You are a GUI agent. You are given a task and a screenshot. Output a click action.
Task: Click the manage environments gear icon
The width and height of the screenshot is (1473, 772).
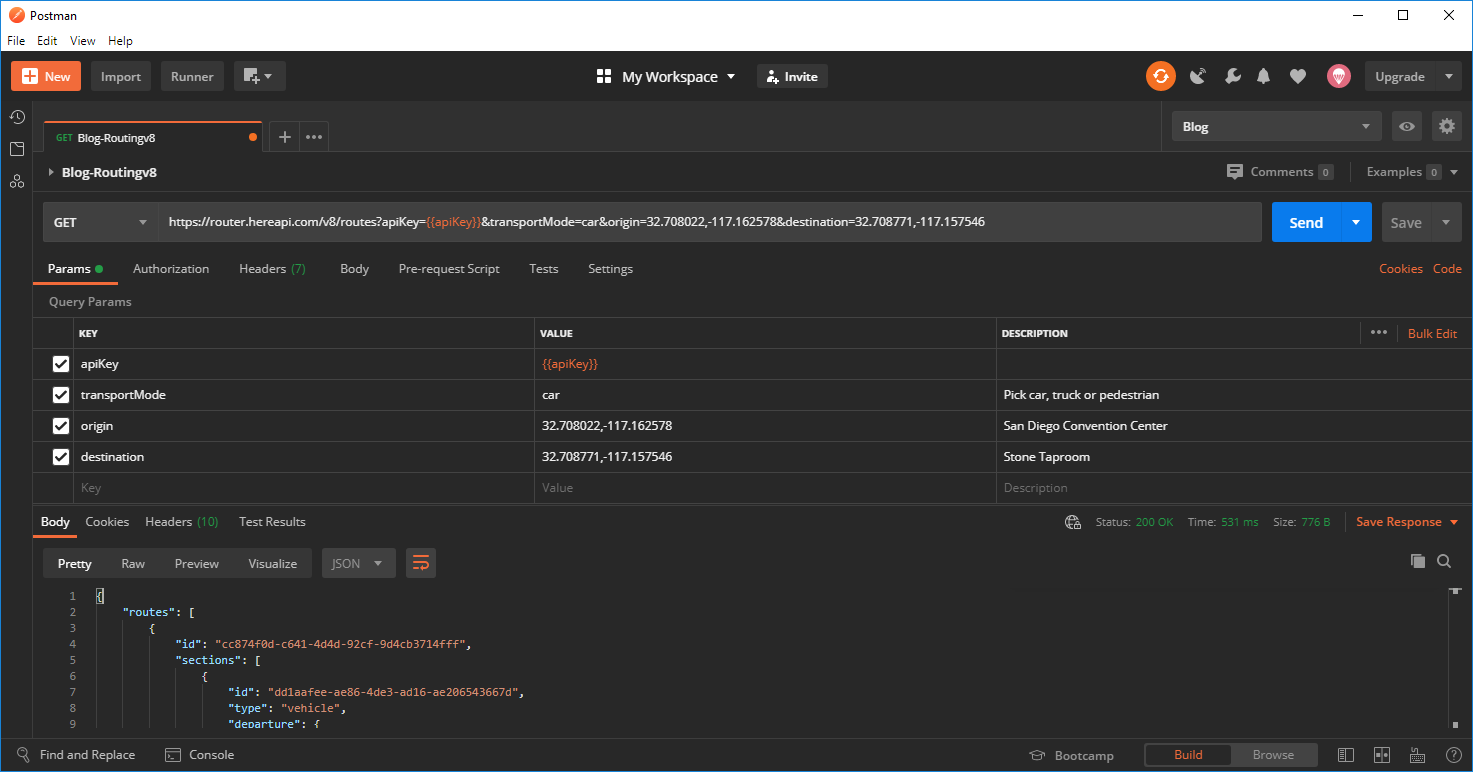(1446, 126)
